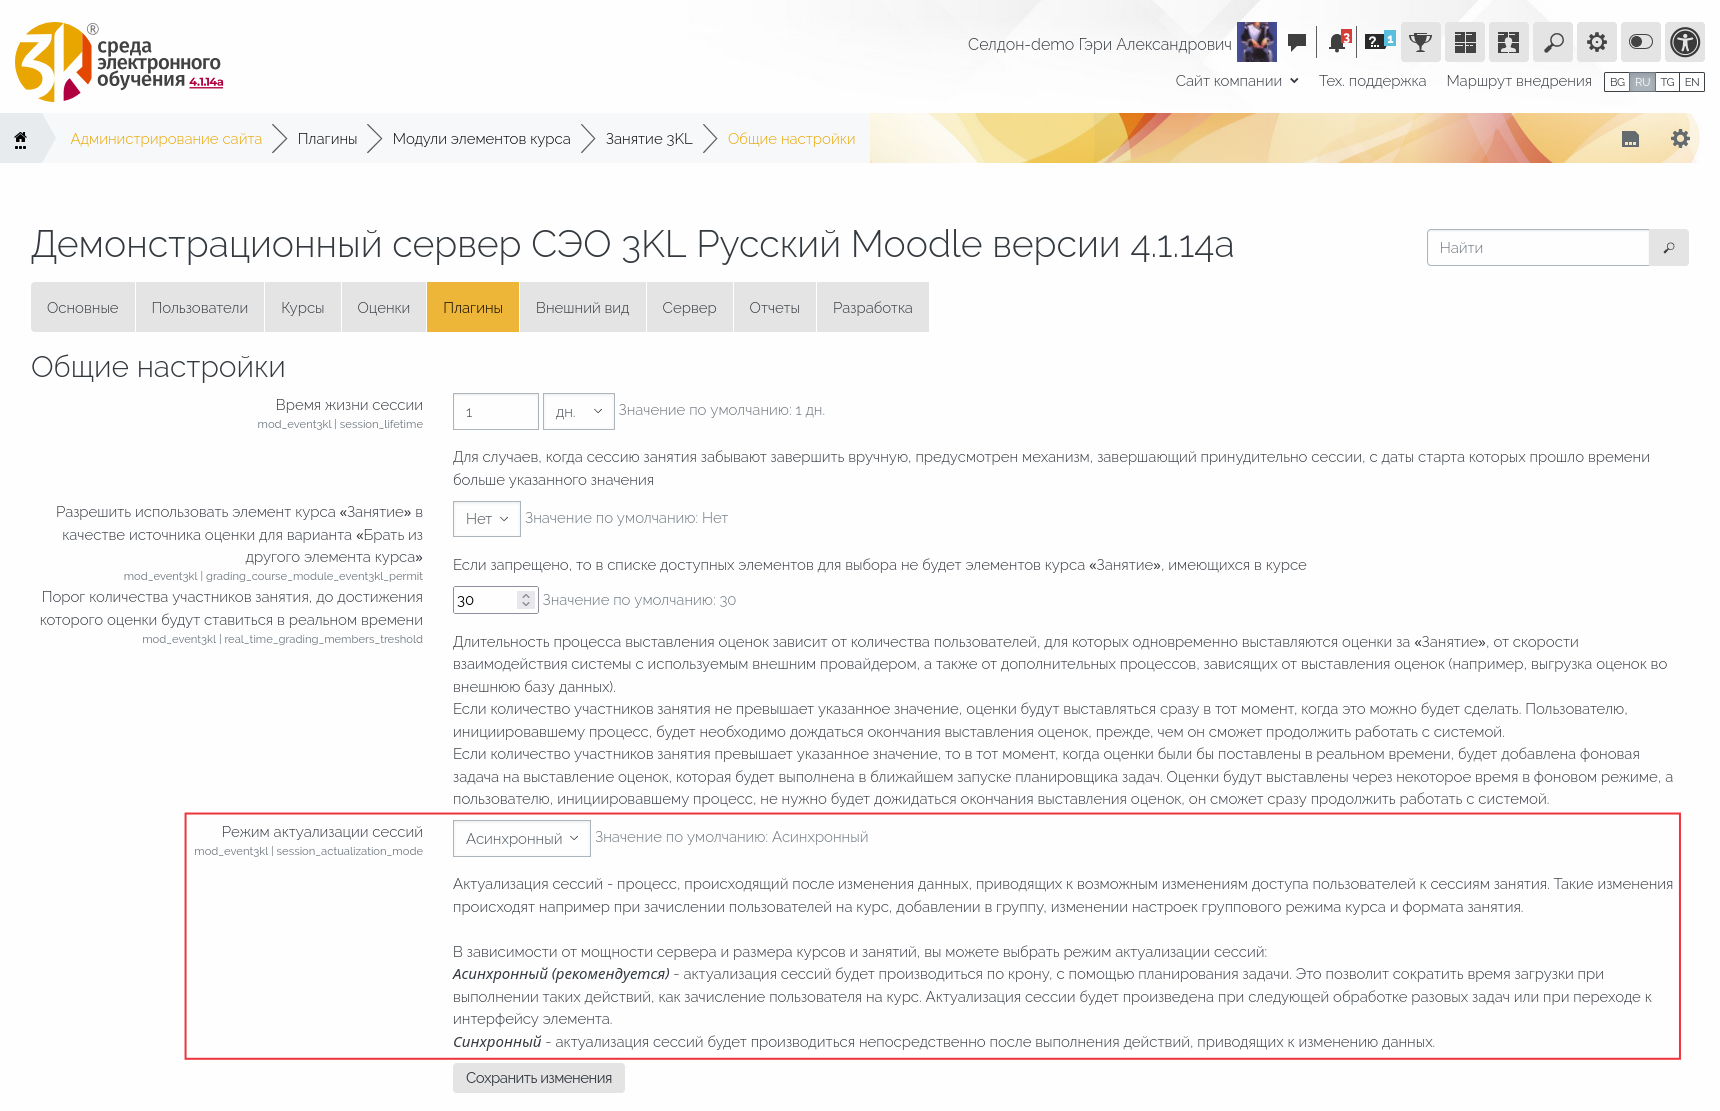The width and height of the screenshot is (1720, 1111).
Task: Click the home icon in breadcrumb
Action: pos(20,139)
